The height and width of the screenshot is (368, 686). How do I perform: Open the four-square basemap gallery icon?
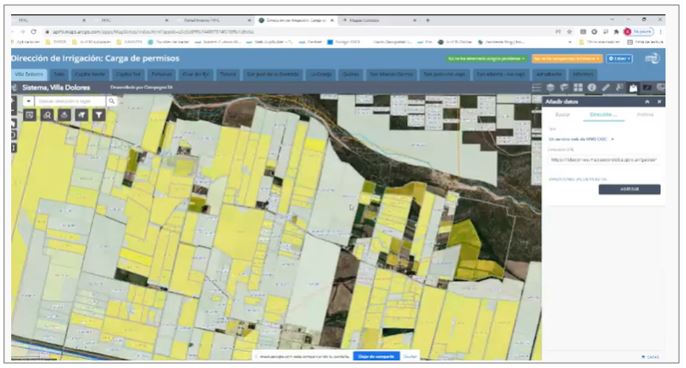pyautogui.click(x=578, y=88)
